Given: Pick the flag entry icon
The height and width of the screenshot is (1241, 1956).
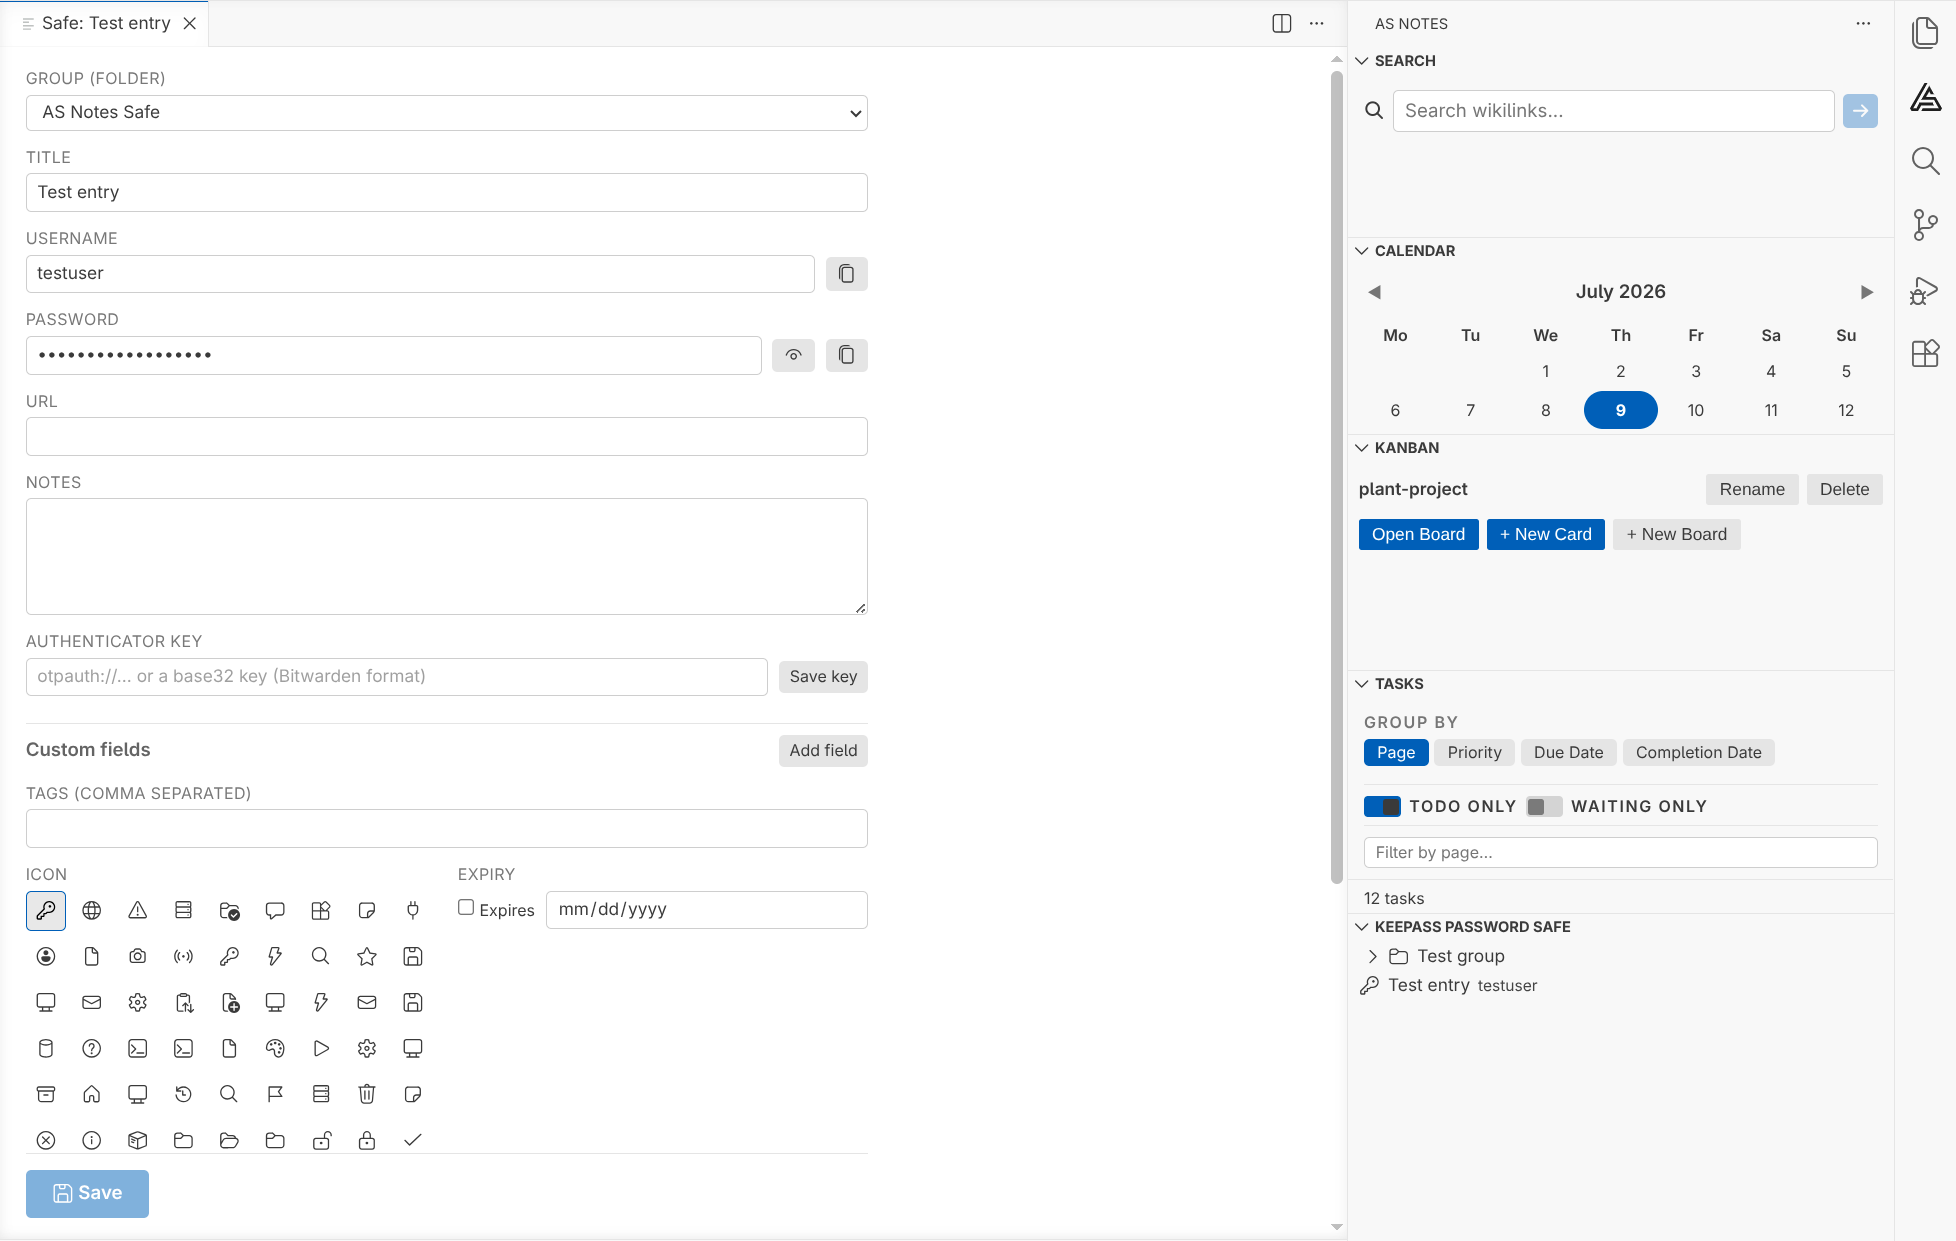Looking at the screenshot, I should [275, 1094].
